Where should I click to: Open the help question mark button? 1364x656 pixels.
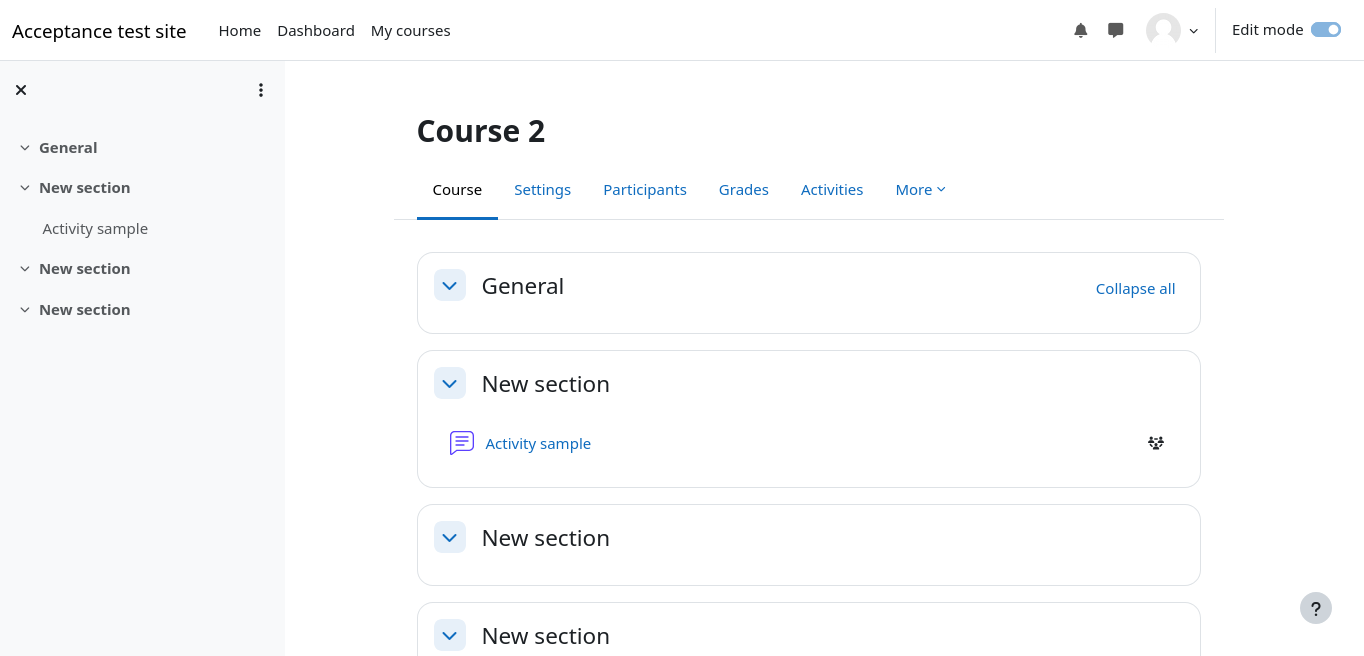[1315, 608]
